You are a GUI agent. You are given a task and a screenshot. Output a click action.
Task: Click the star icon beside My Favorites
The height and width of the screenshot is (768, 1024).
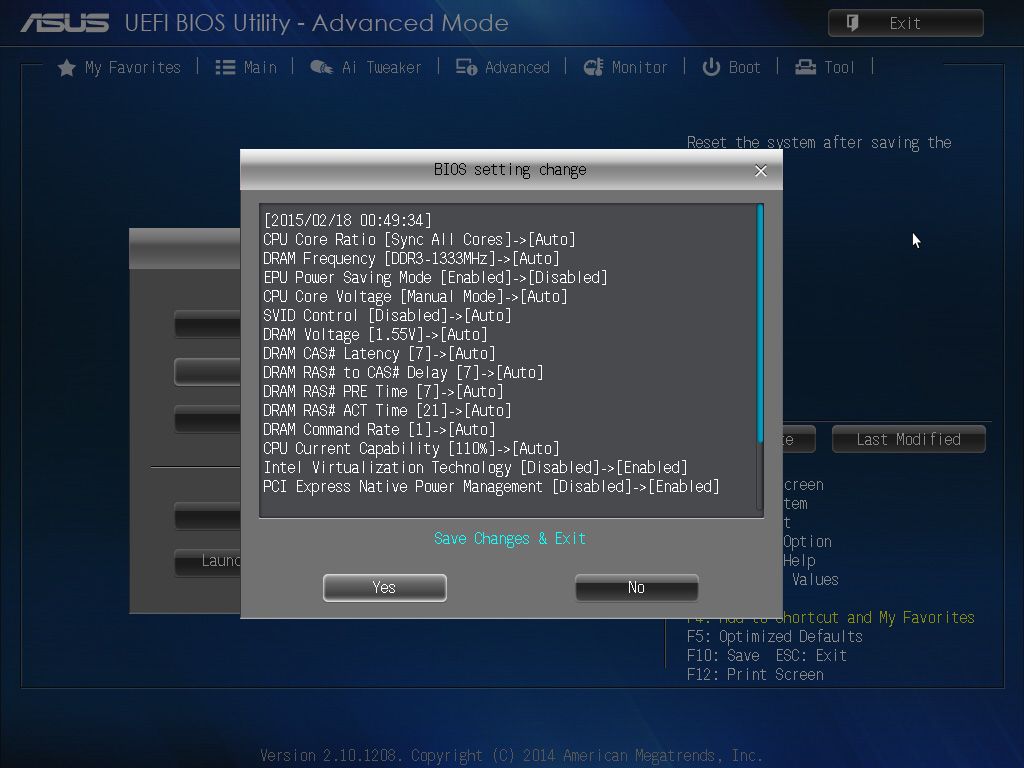67,67
